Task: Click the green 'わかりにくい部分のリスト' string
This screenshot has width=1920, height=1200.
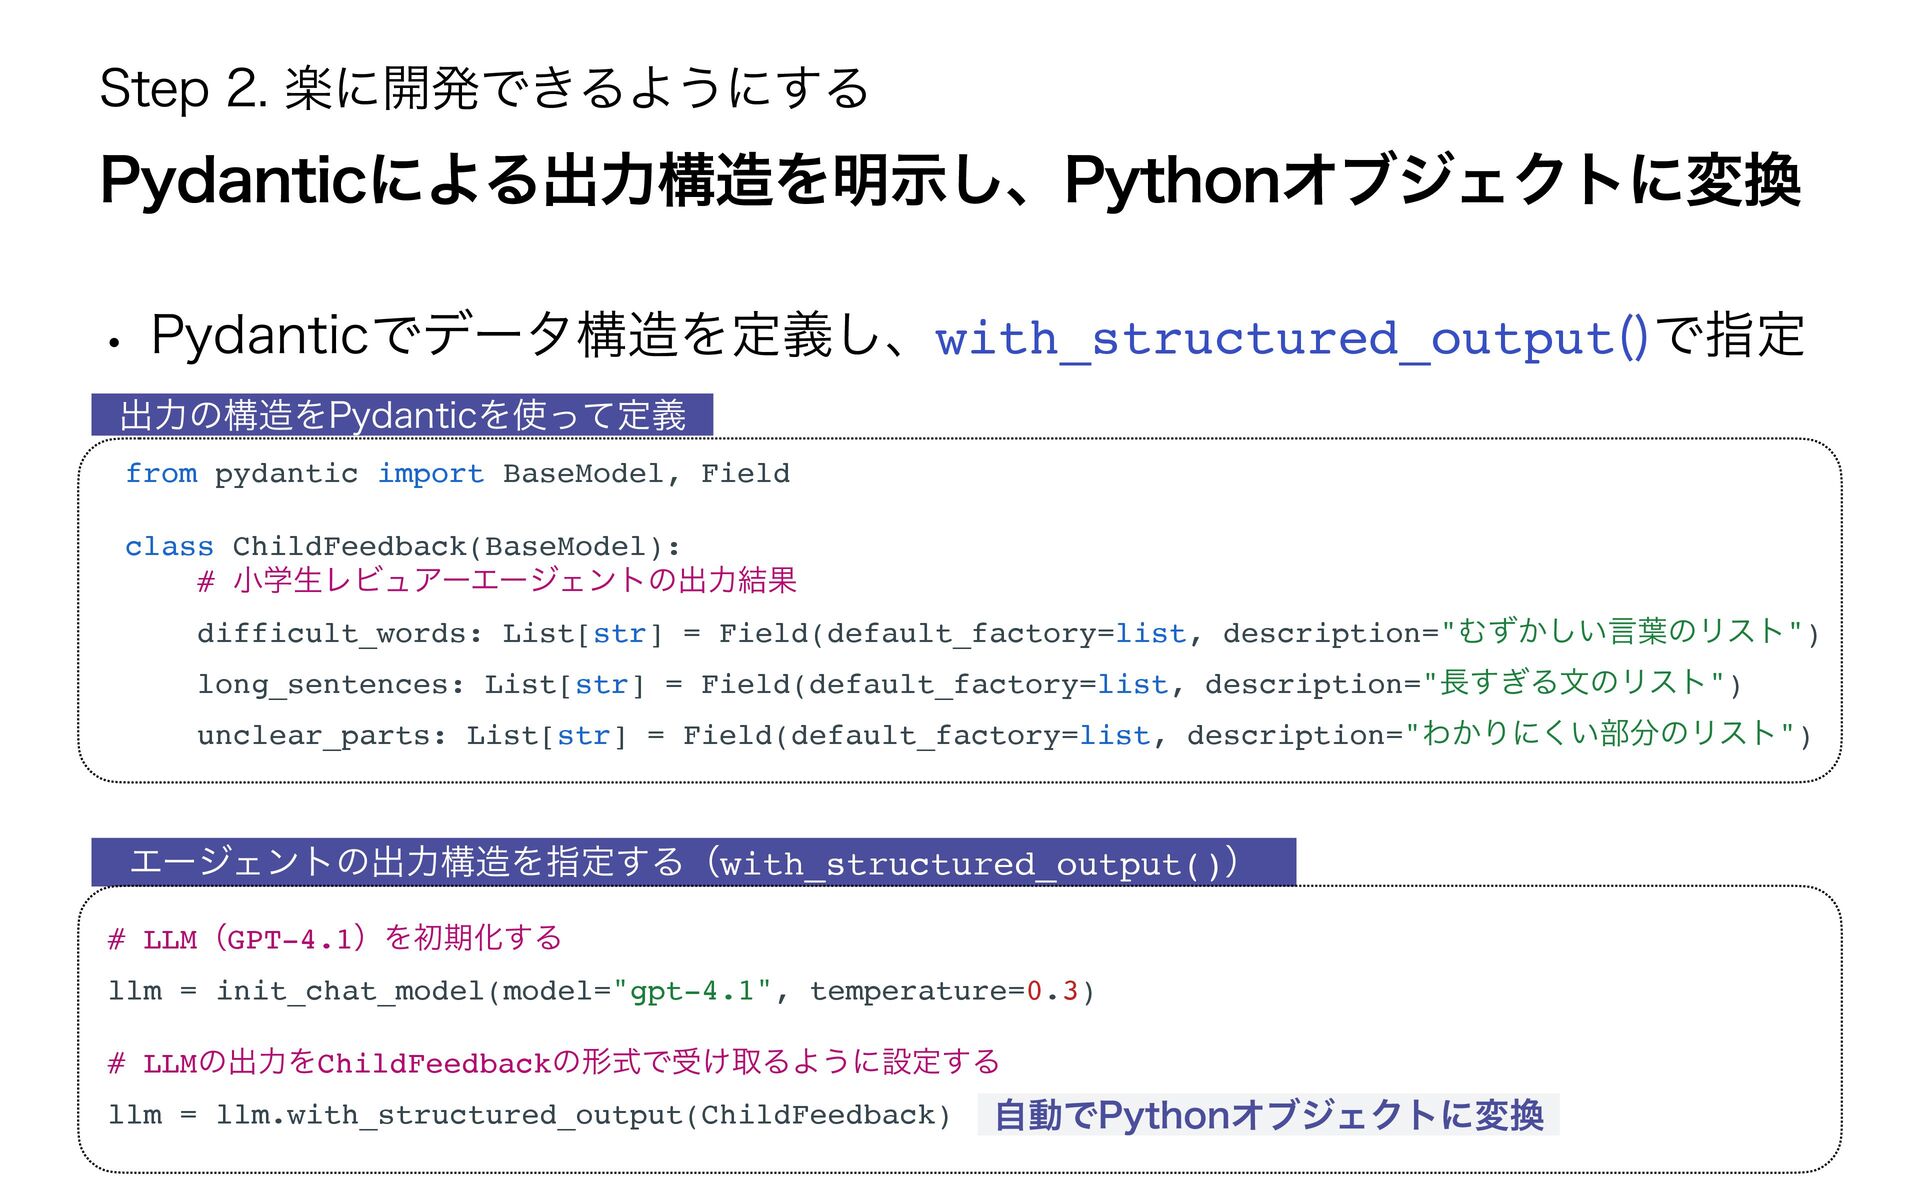Action: 1599,734
